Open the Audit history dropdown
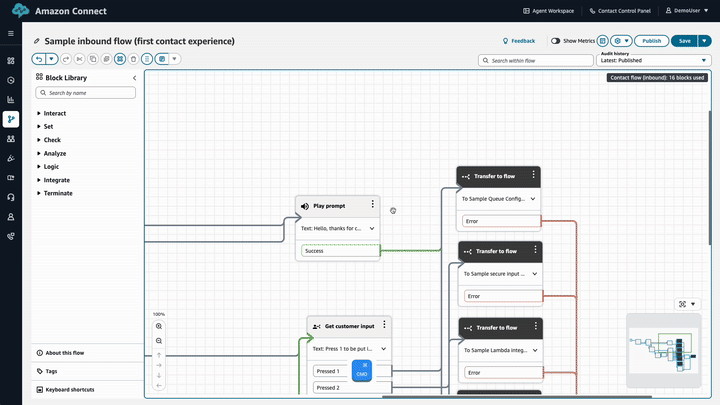The height and width of the screenshot is (405, 720). (x=654, y=60)
